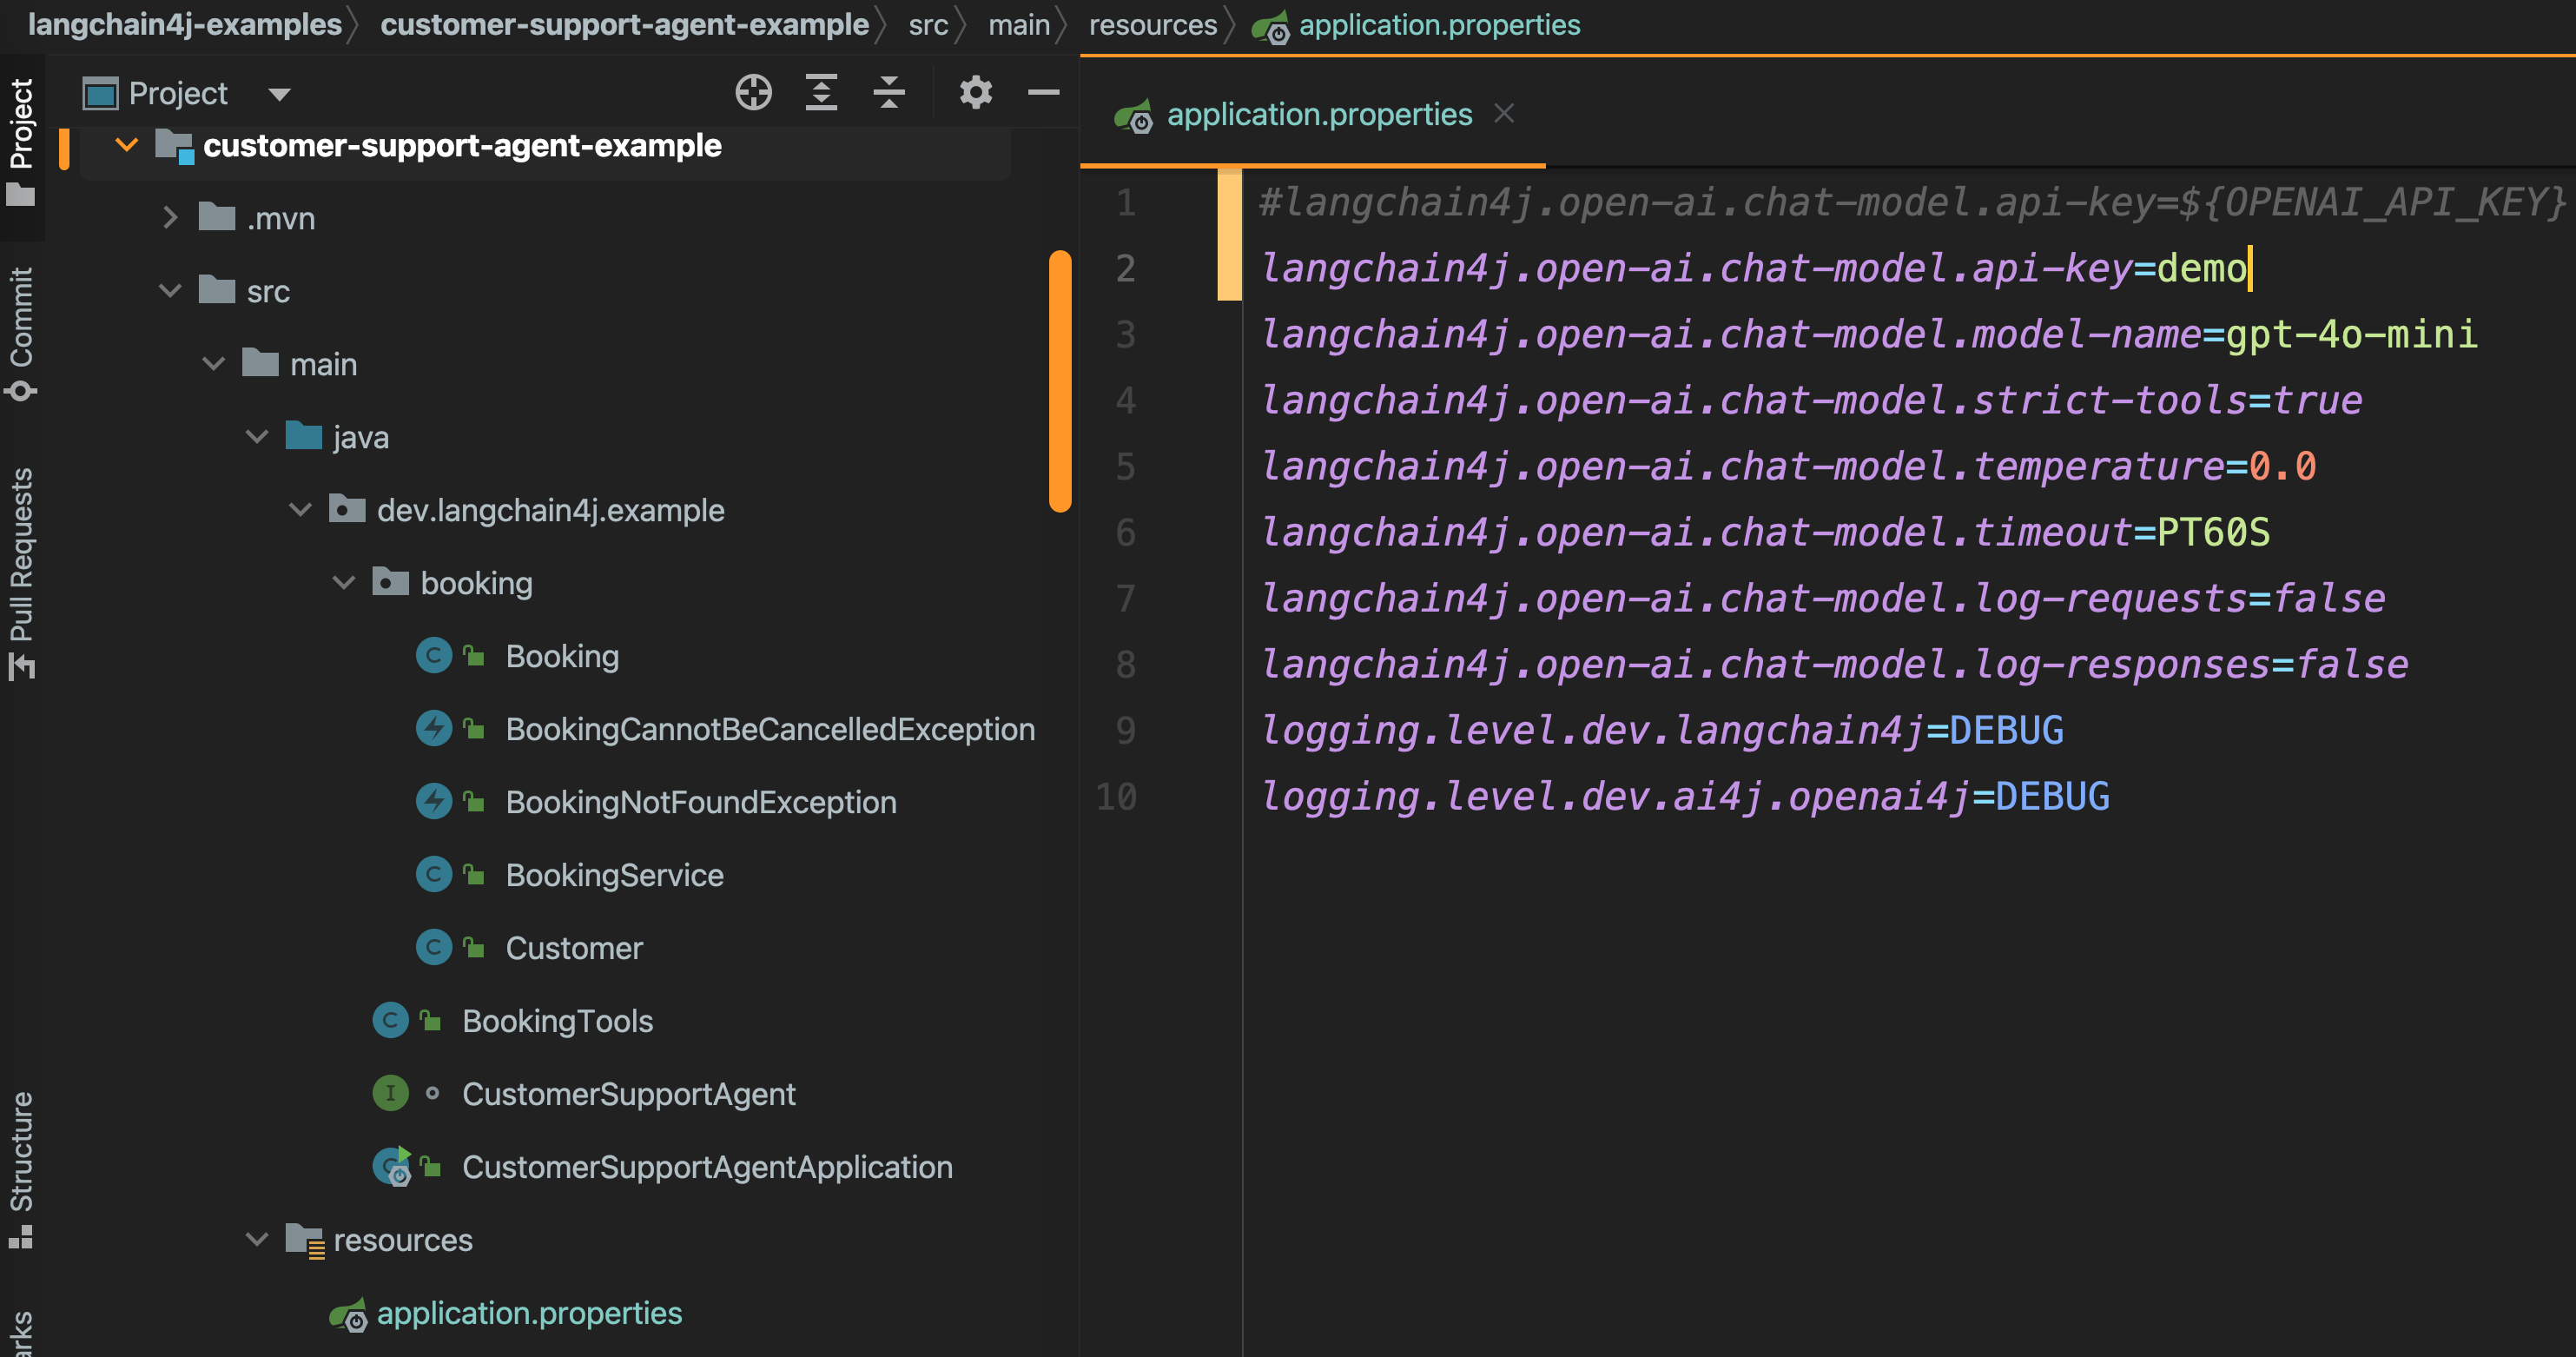Select the application.properties editor tab

(1318, 115)
